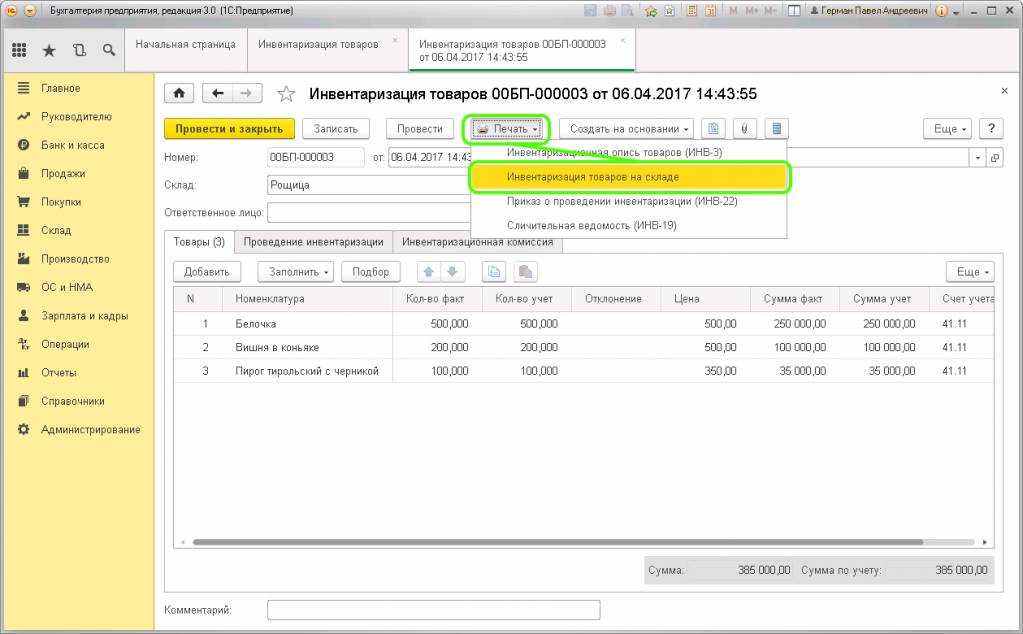The width and height of the screenshot is (1023, 634).
Task: Click into the Комментарий input field
Action: [433, 610]
